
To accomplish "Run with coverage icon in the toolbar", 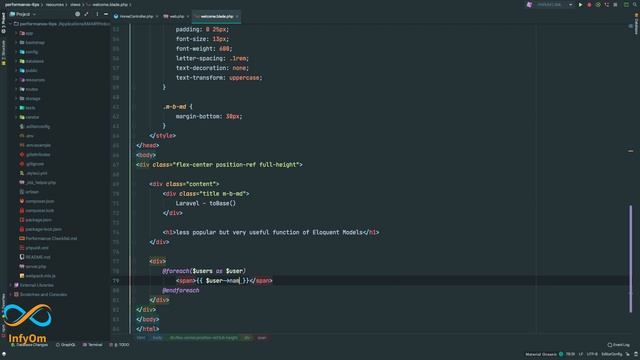I will 598,5.
